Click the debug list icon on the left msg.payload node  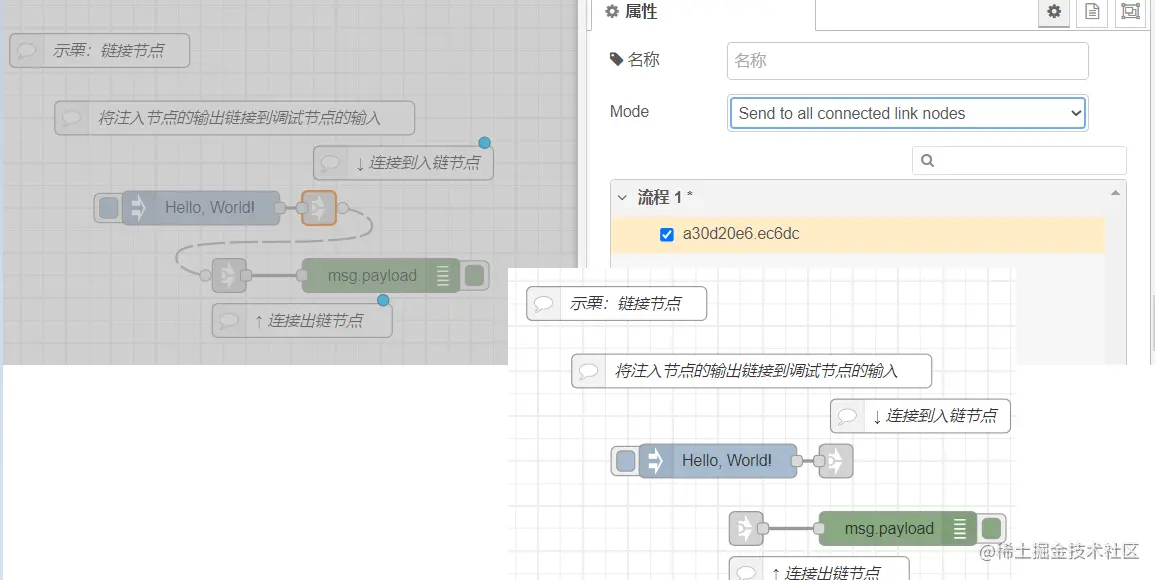[x=442, y=276]
